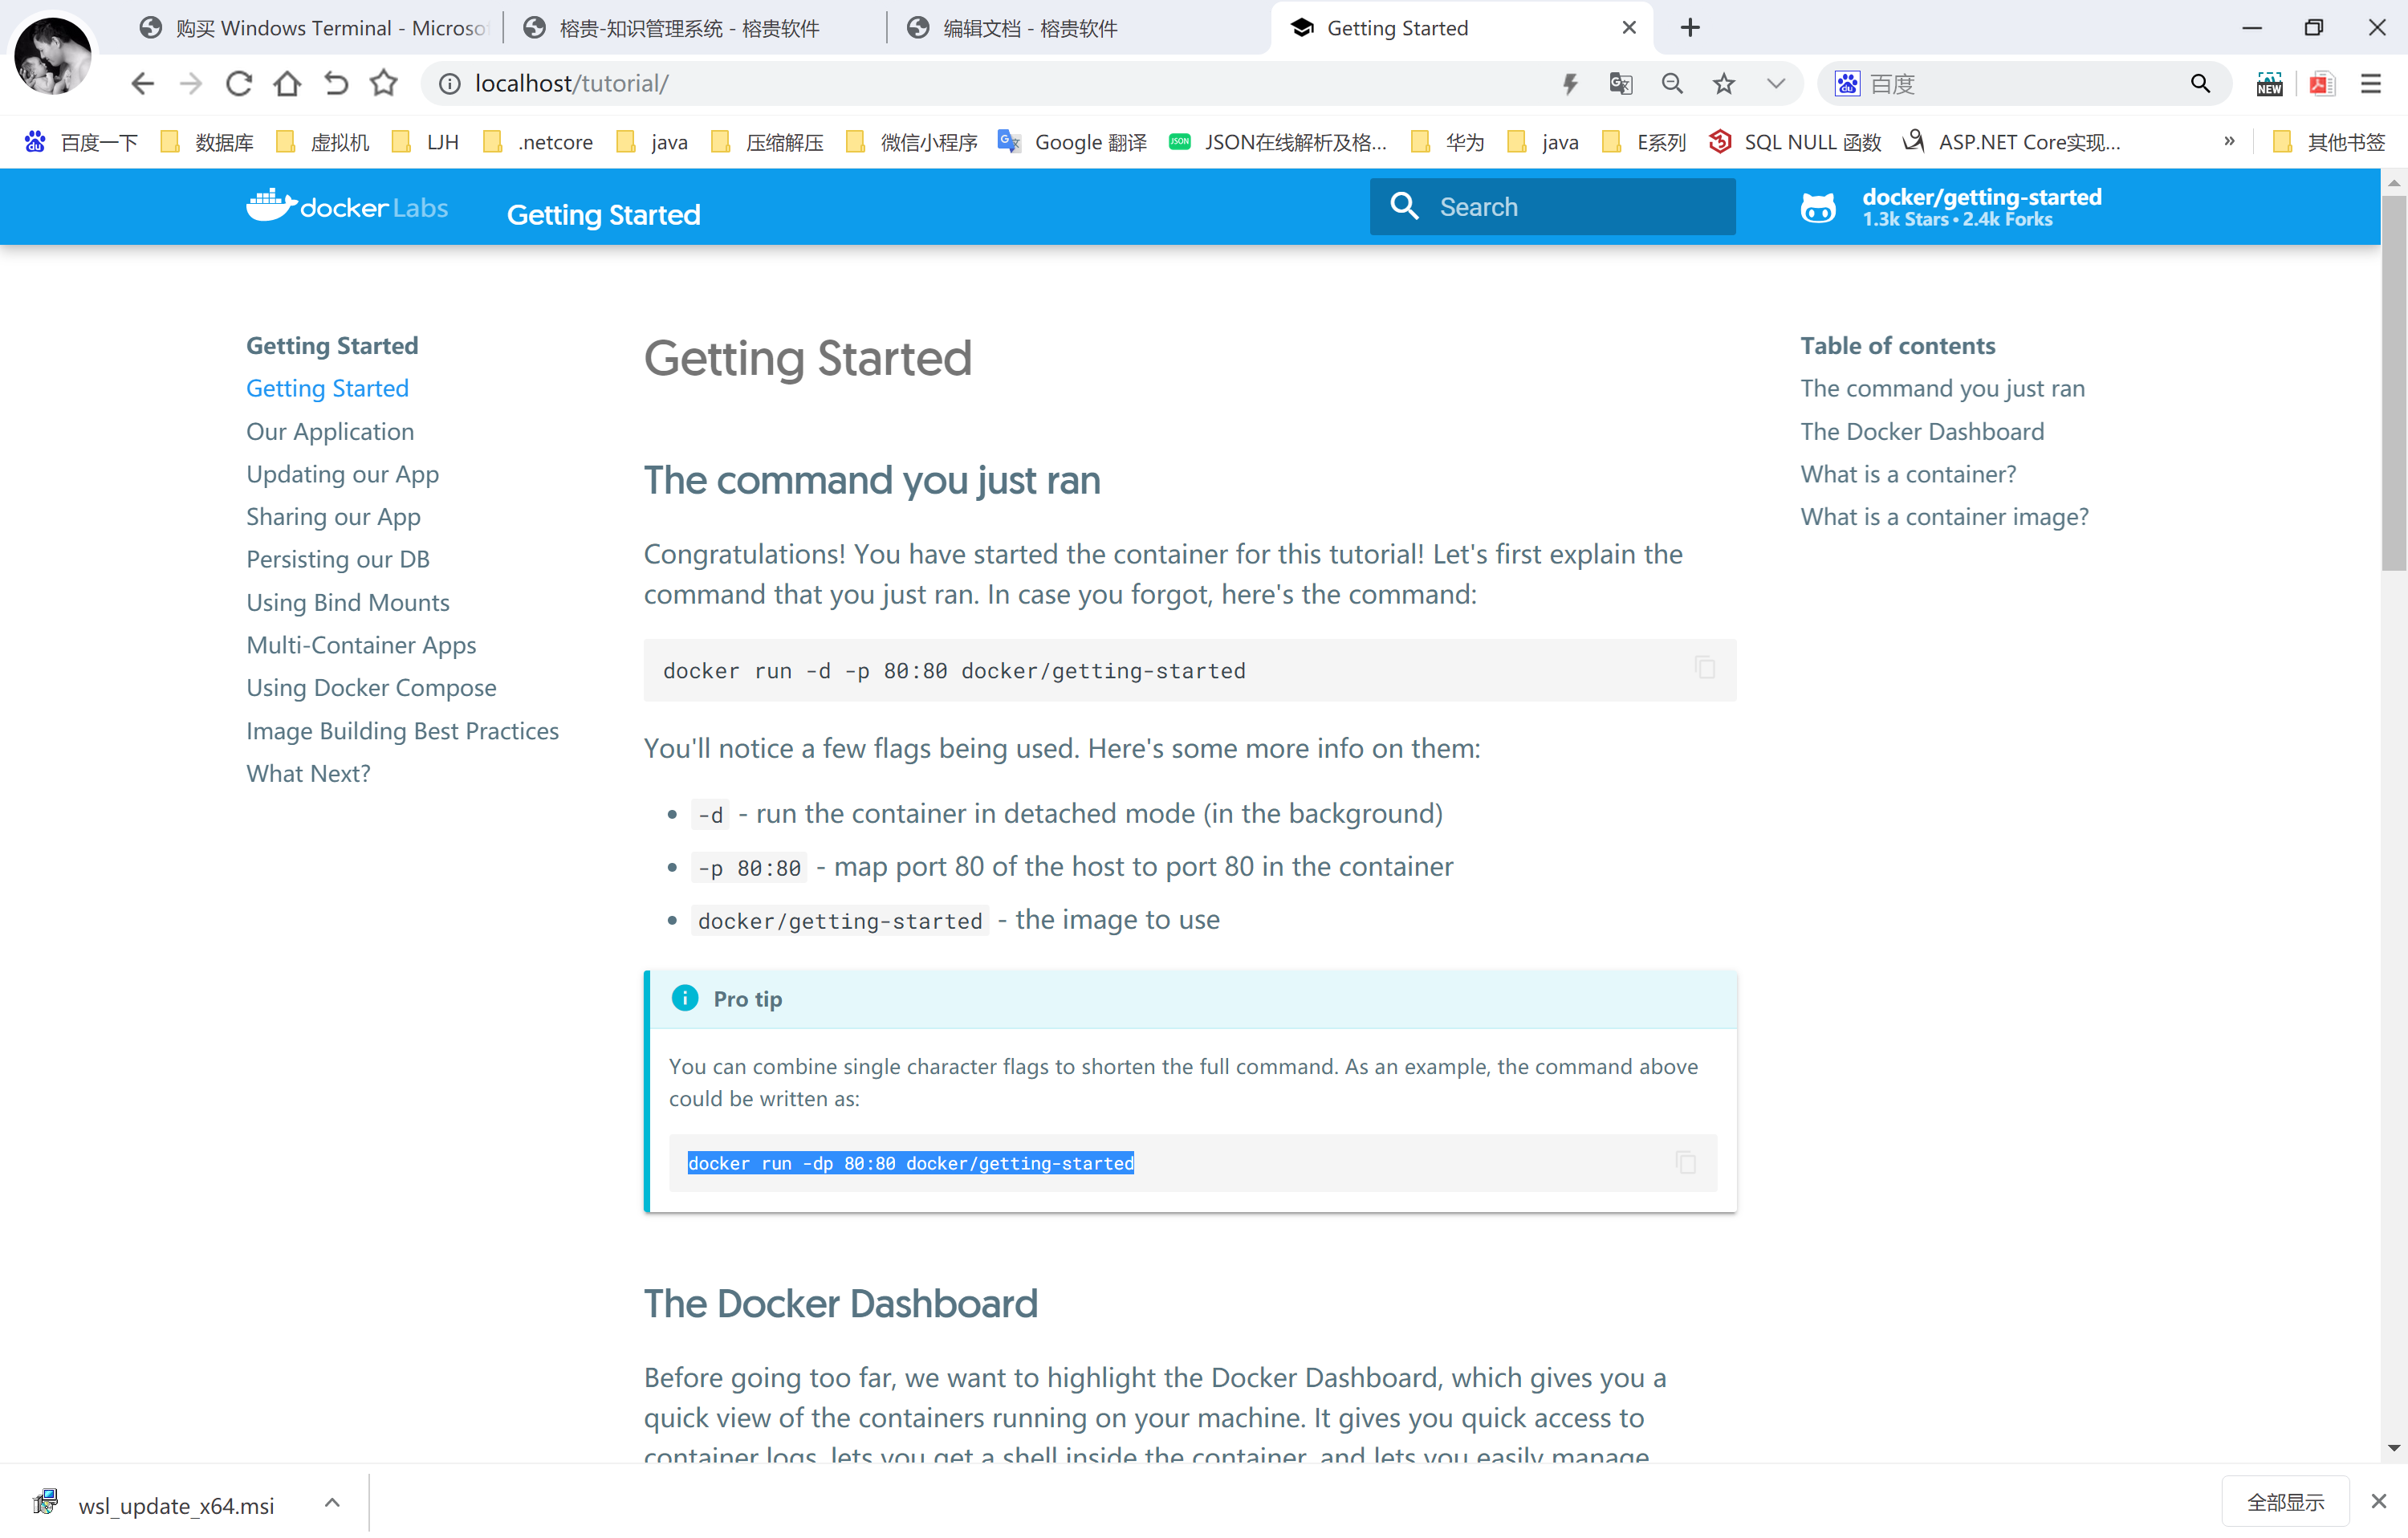
Task: Expand wsl_update_x64.msi download options
Action: [x=333, y=1502]
